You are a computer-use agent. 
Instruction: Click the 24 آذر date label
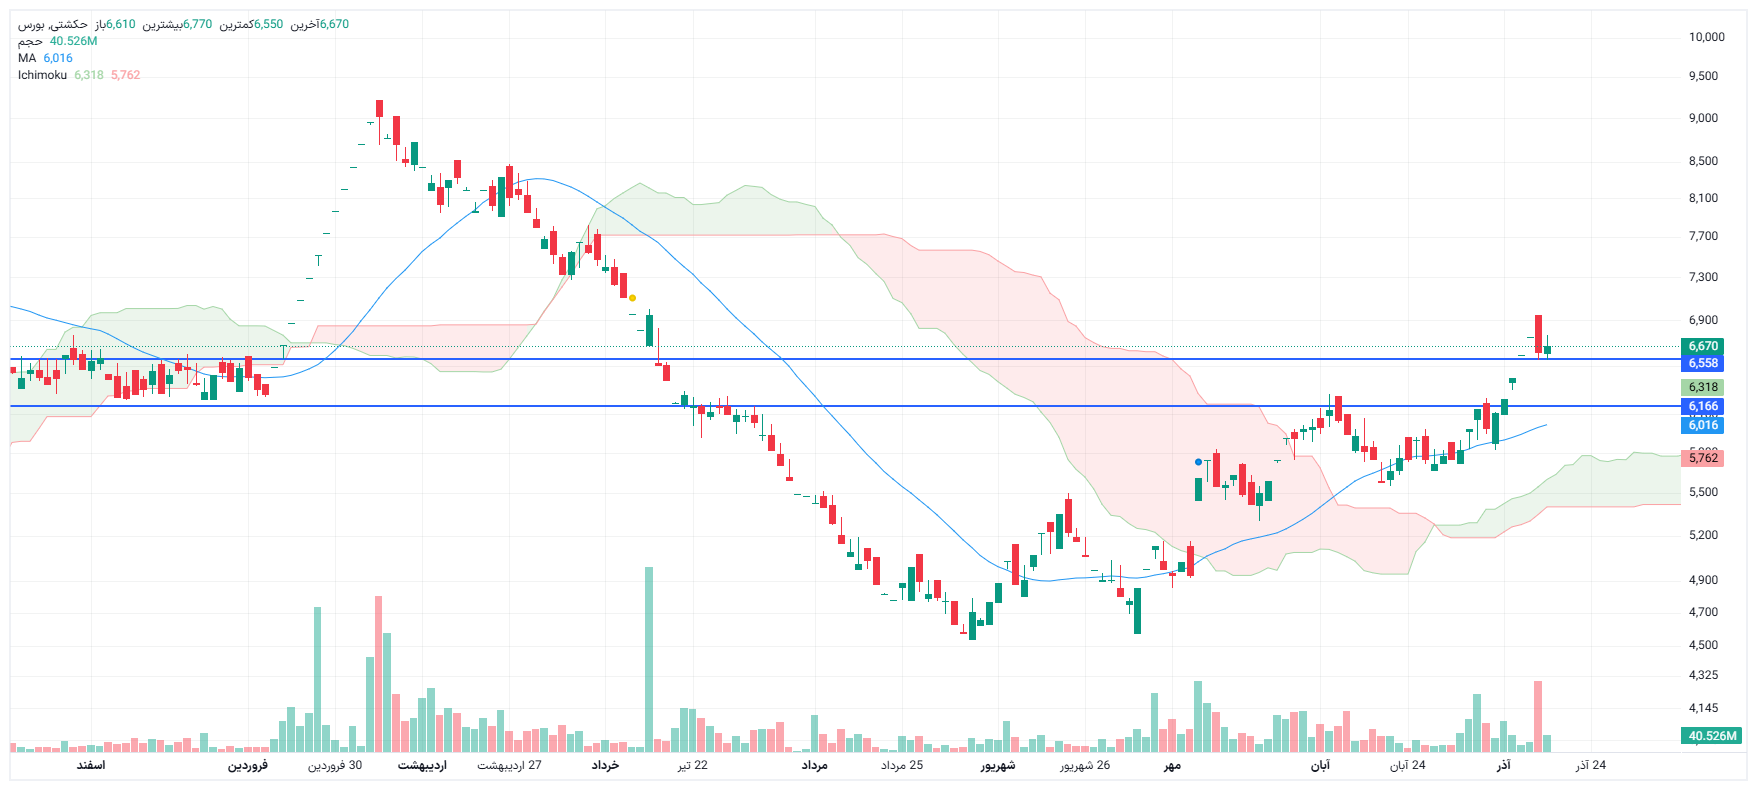pyautogui.click(x=1590, y=765)
